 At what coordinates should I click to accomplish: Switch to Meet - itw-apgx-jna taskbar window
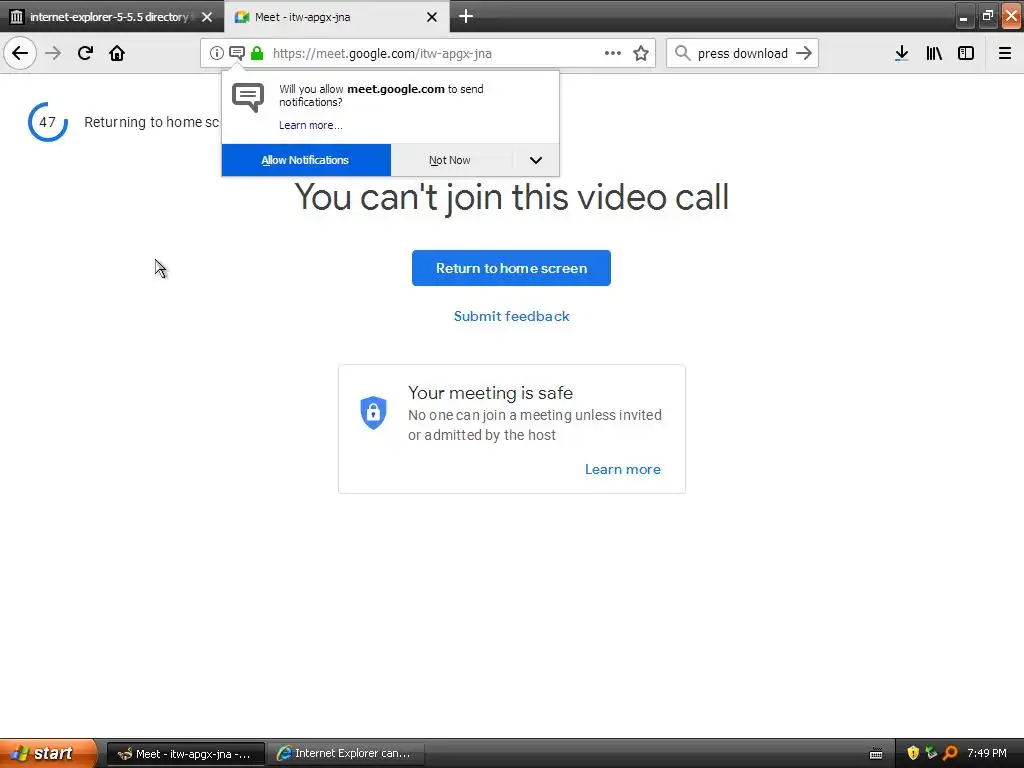(185, 754)
